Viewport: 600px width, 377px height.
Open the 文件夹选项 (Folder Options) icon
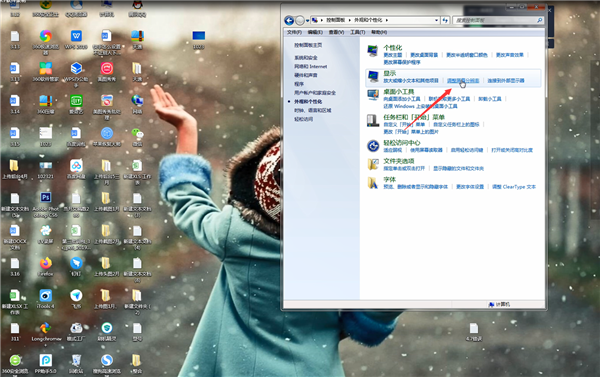coord(373,164)
